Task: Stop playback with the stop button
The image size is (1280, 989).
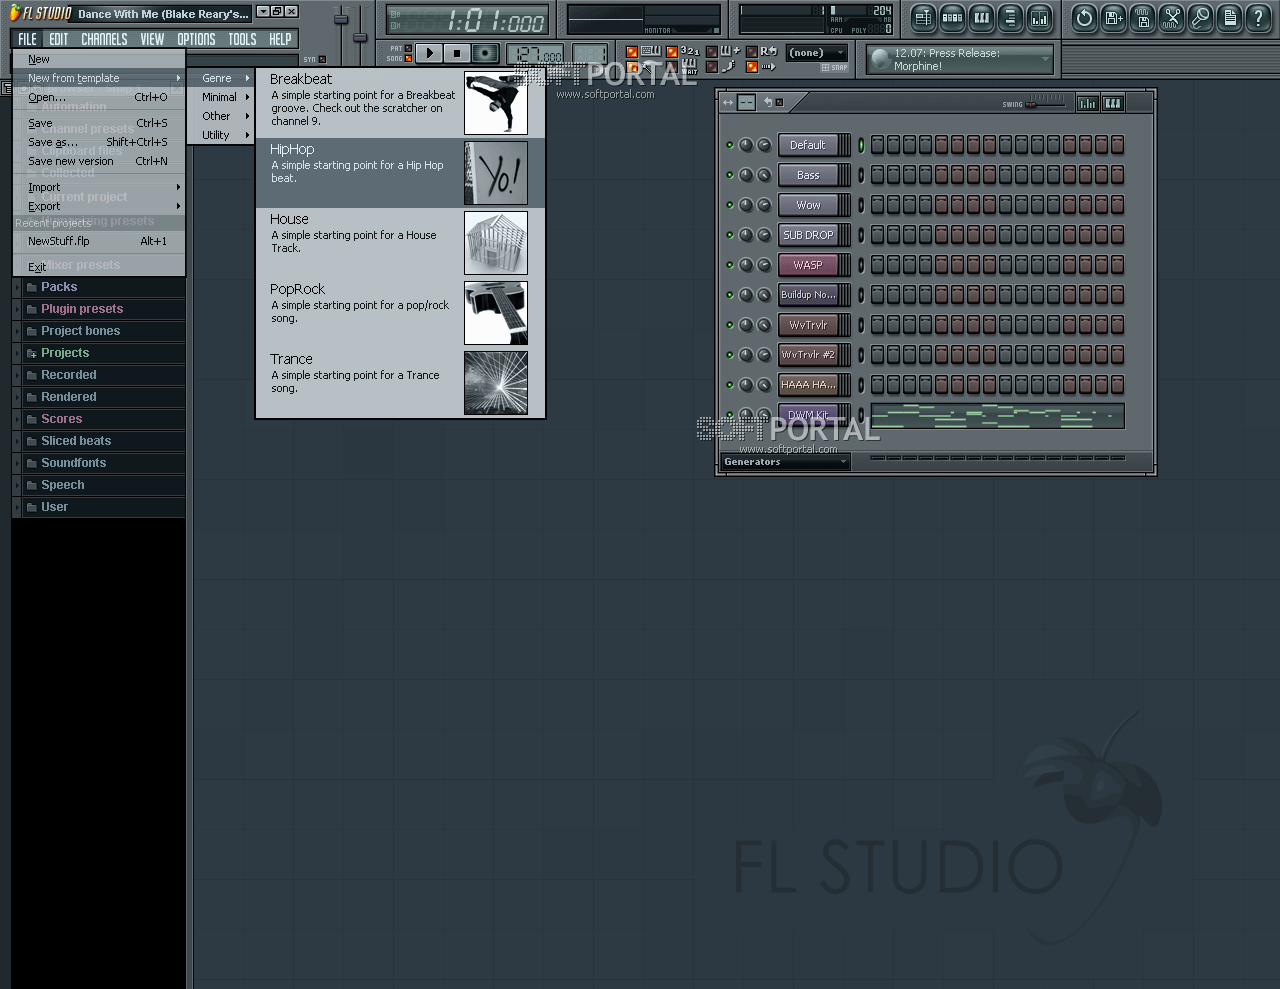Action: pyautogui.click(x=457, y=53)
